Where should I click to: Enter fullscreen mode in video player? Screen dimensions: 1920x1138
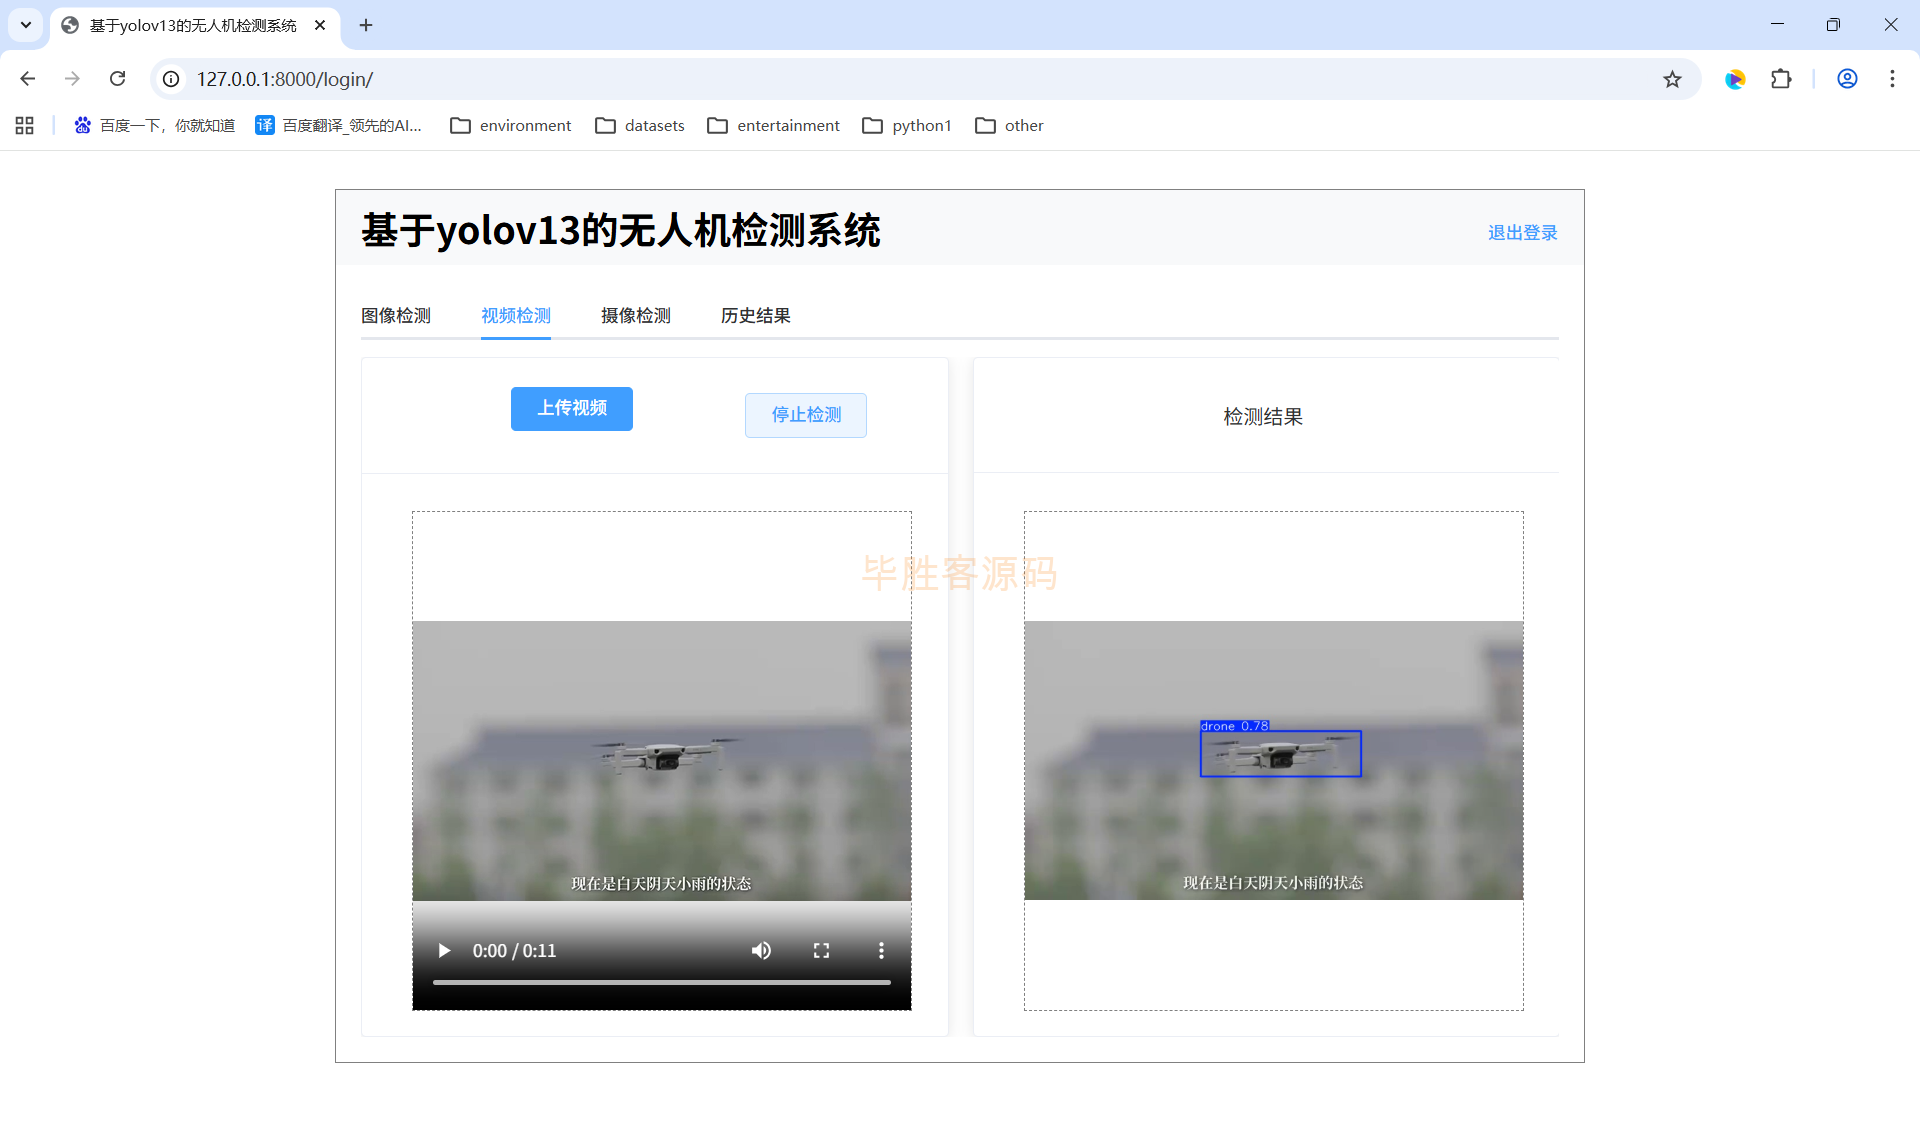[x=821, y=950]
